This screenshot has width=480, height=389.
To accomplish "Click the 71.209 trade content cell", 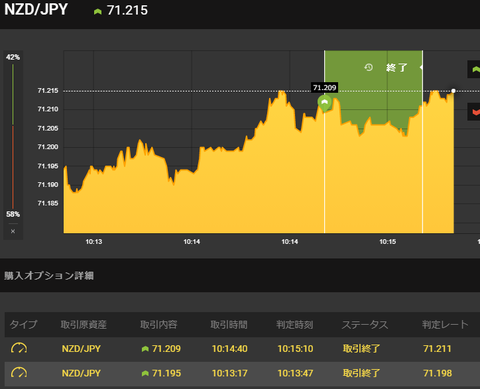I will point(161,349).
